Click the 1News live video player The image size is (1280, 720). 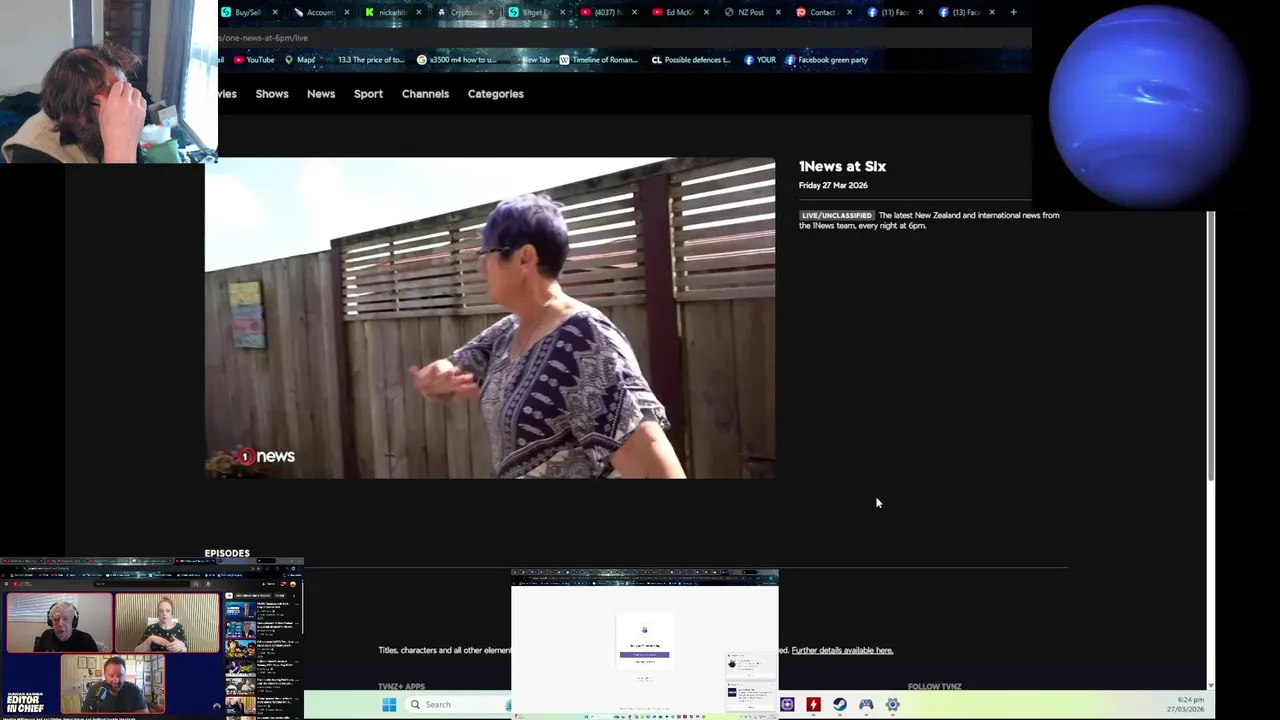coord(490,318)
